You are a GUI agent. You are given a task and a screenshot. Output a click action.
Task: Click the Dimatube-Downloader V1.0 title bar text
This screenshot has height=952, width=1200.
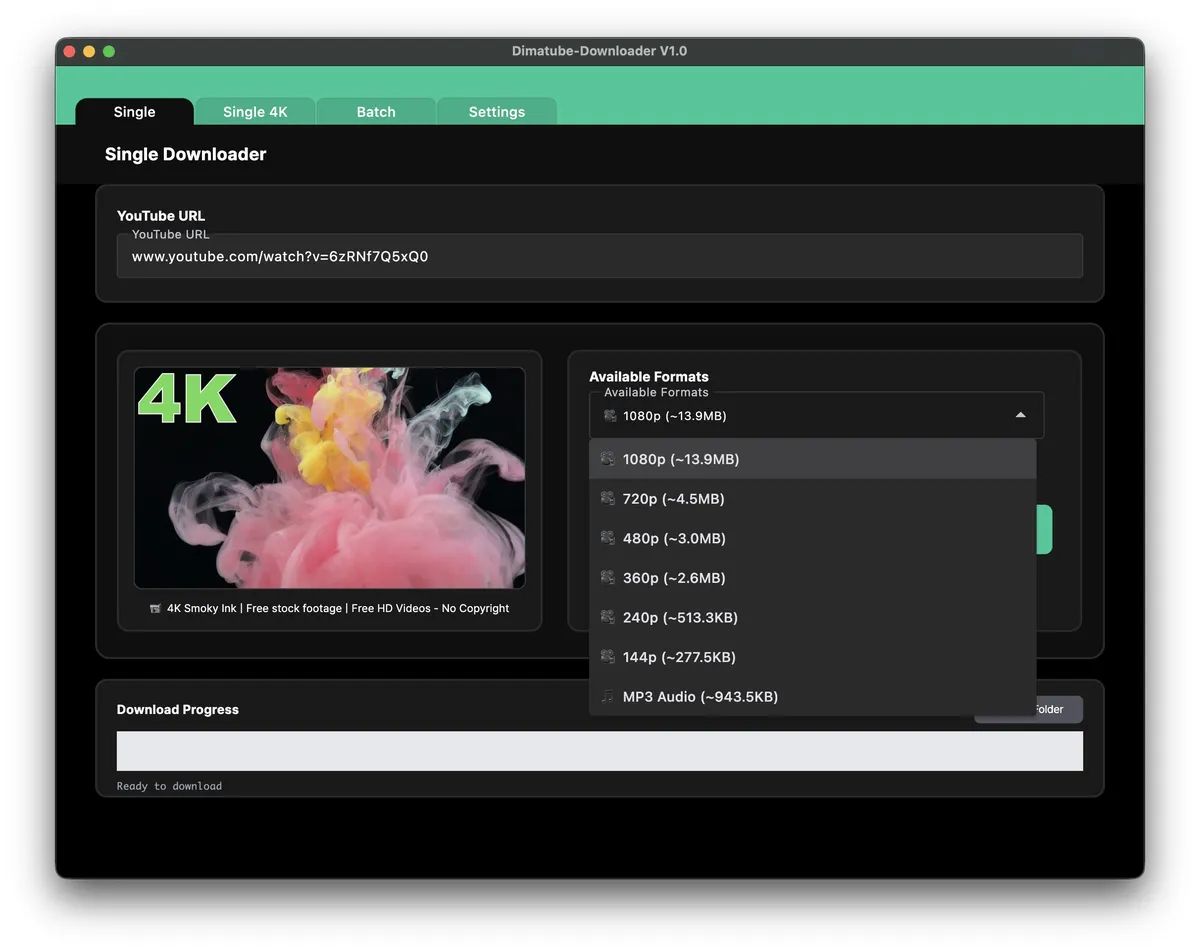(600, 51)
